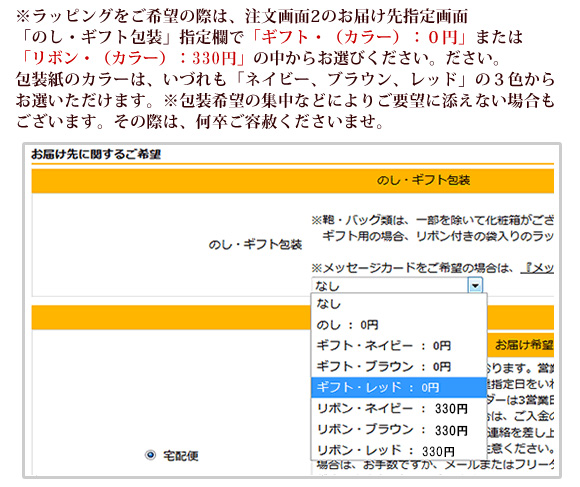Click the お届け先に関するご希望 section title
Viewport: 580px width, 487px height.
[96, 154]
